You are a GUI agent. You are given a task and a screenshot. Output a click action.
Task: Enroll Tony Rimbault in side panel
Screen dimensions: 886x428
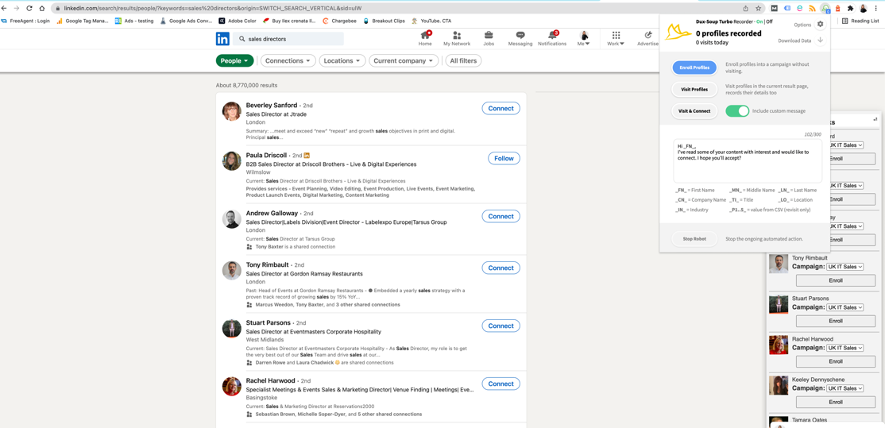[x=835, y=280]
